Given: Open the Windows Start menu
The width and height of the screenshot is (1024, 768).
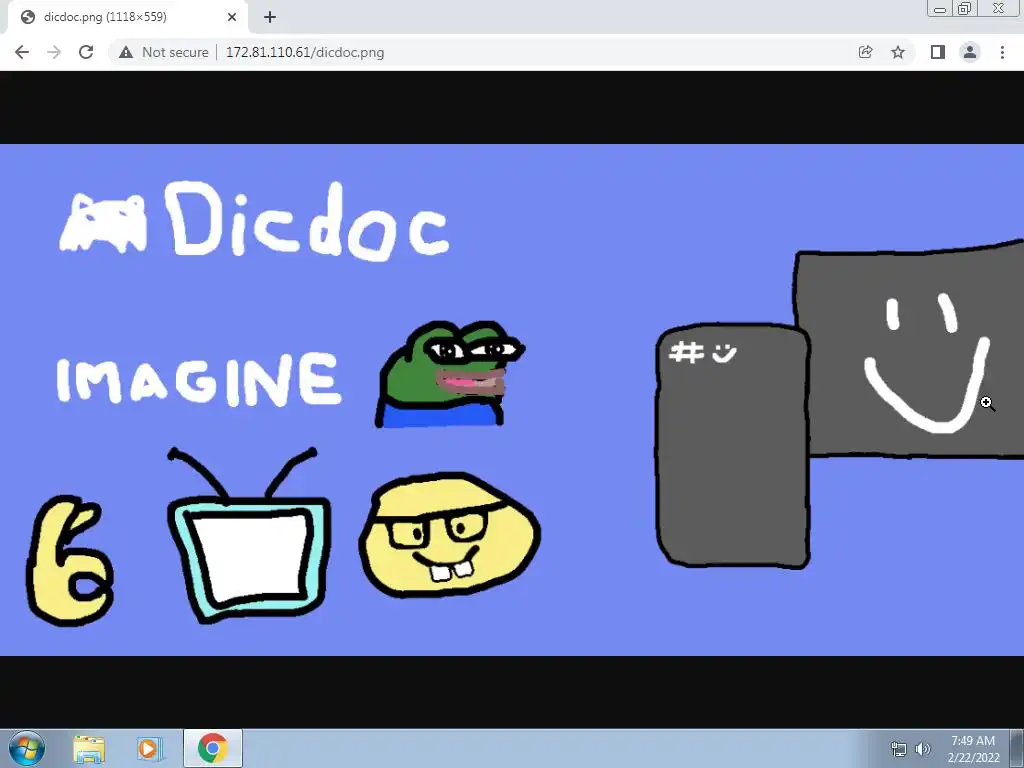Looking at the screenshot, I should pos(27,748).
